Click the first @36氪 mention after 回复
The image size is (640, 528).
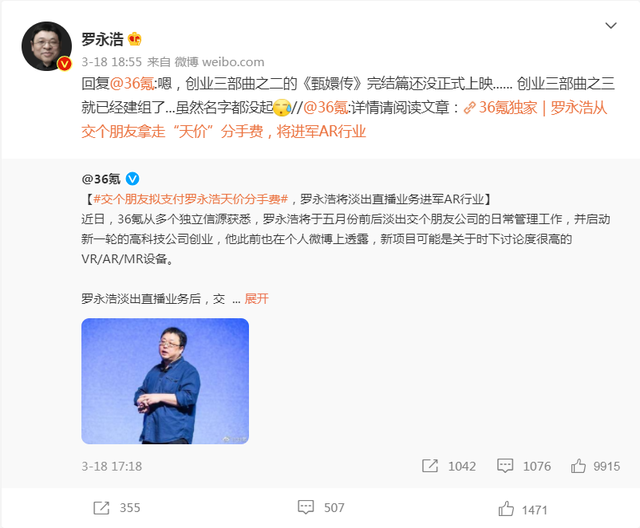[133, 83]
